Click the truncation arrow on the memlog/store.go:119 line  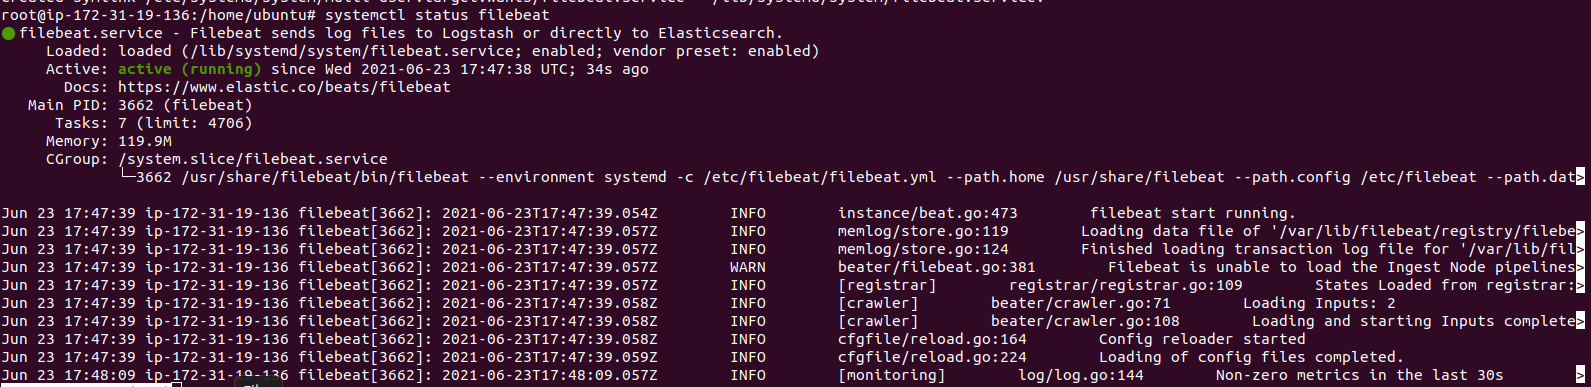(x=1581, y=231)
